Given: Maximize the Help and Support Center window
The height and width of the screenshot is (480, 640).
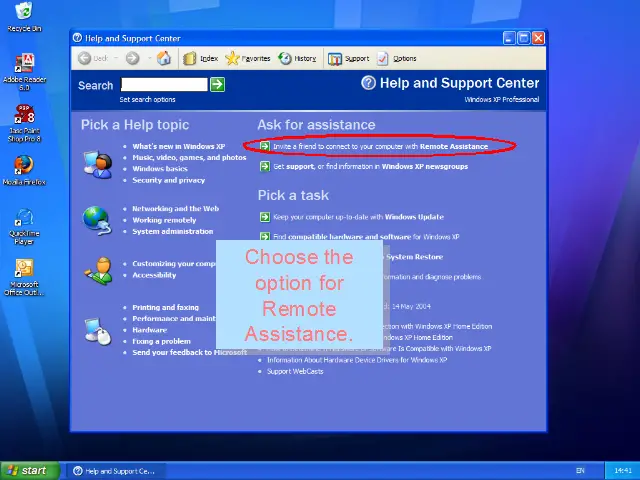Looking at the screenshot, I should (524, 38).
